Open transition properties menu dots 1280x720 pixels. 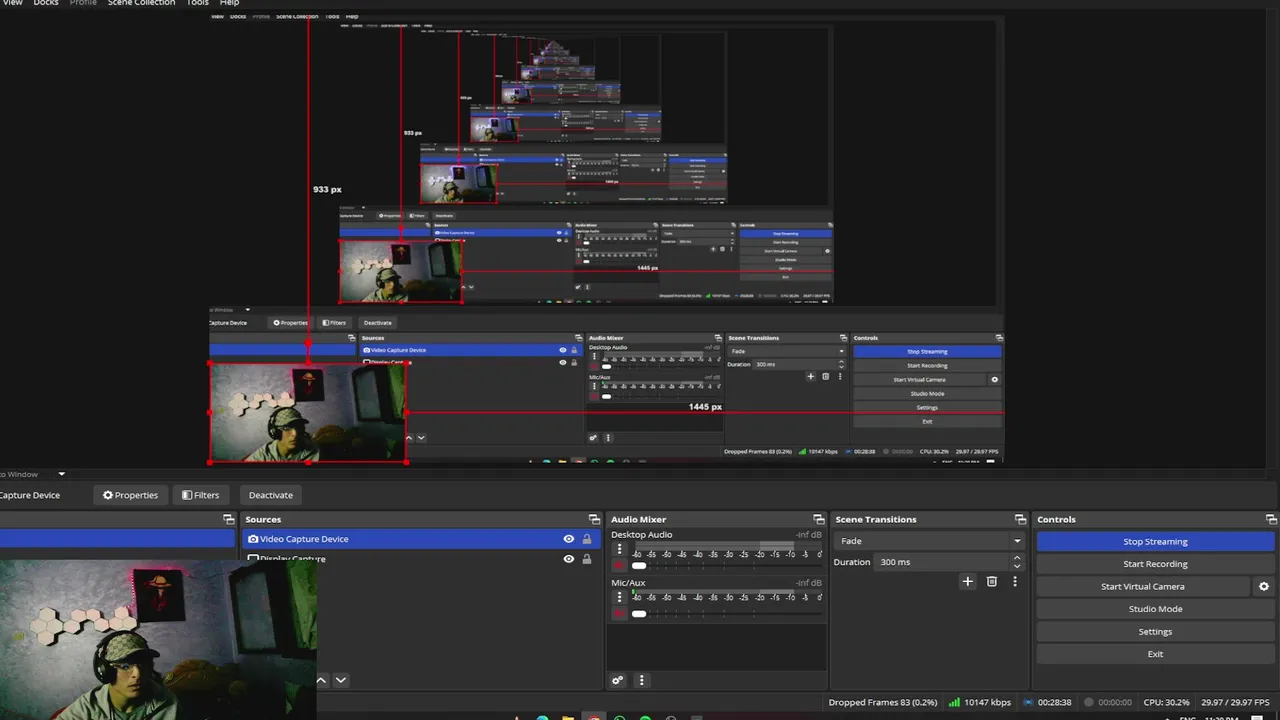1014,581
